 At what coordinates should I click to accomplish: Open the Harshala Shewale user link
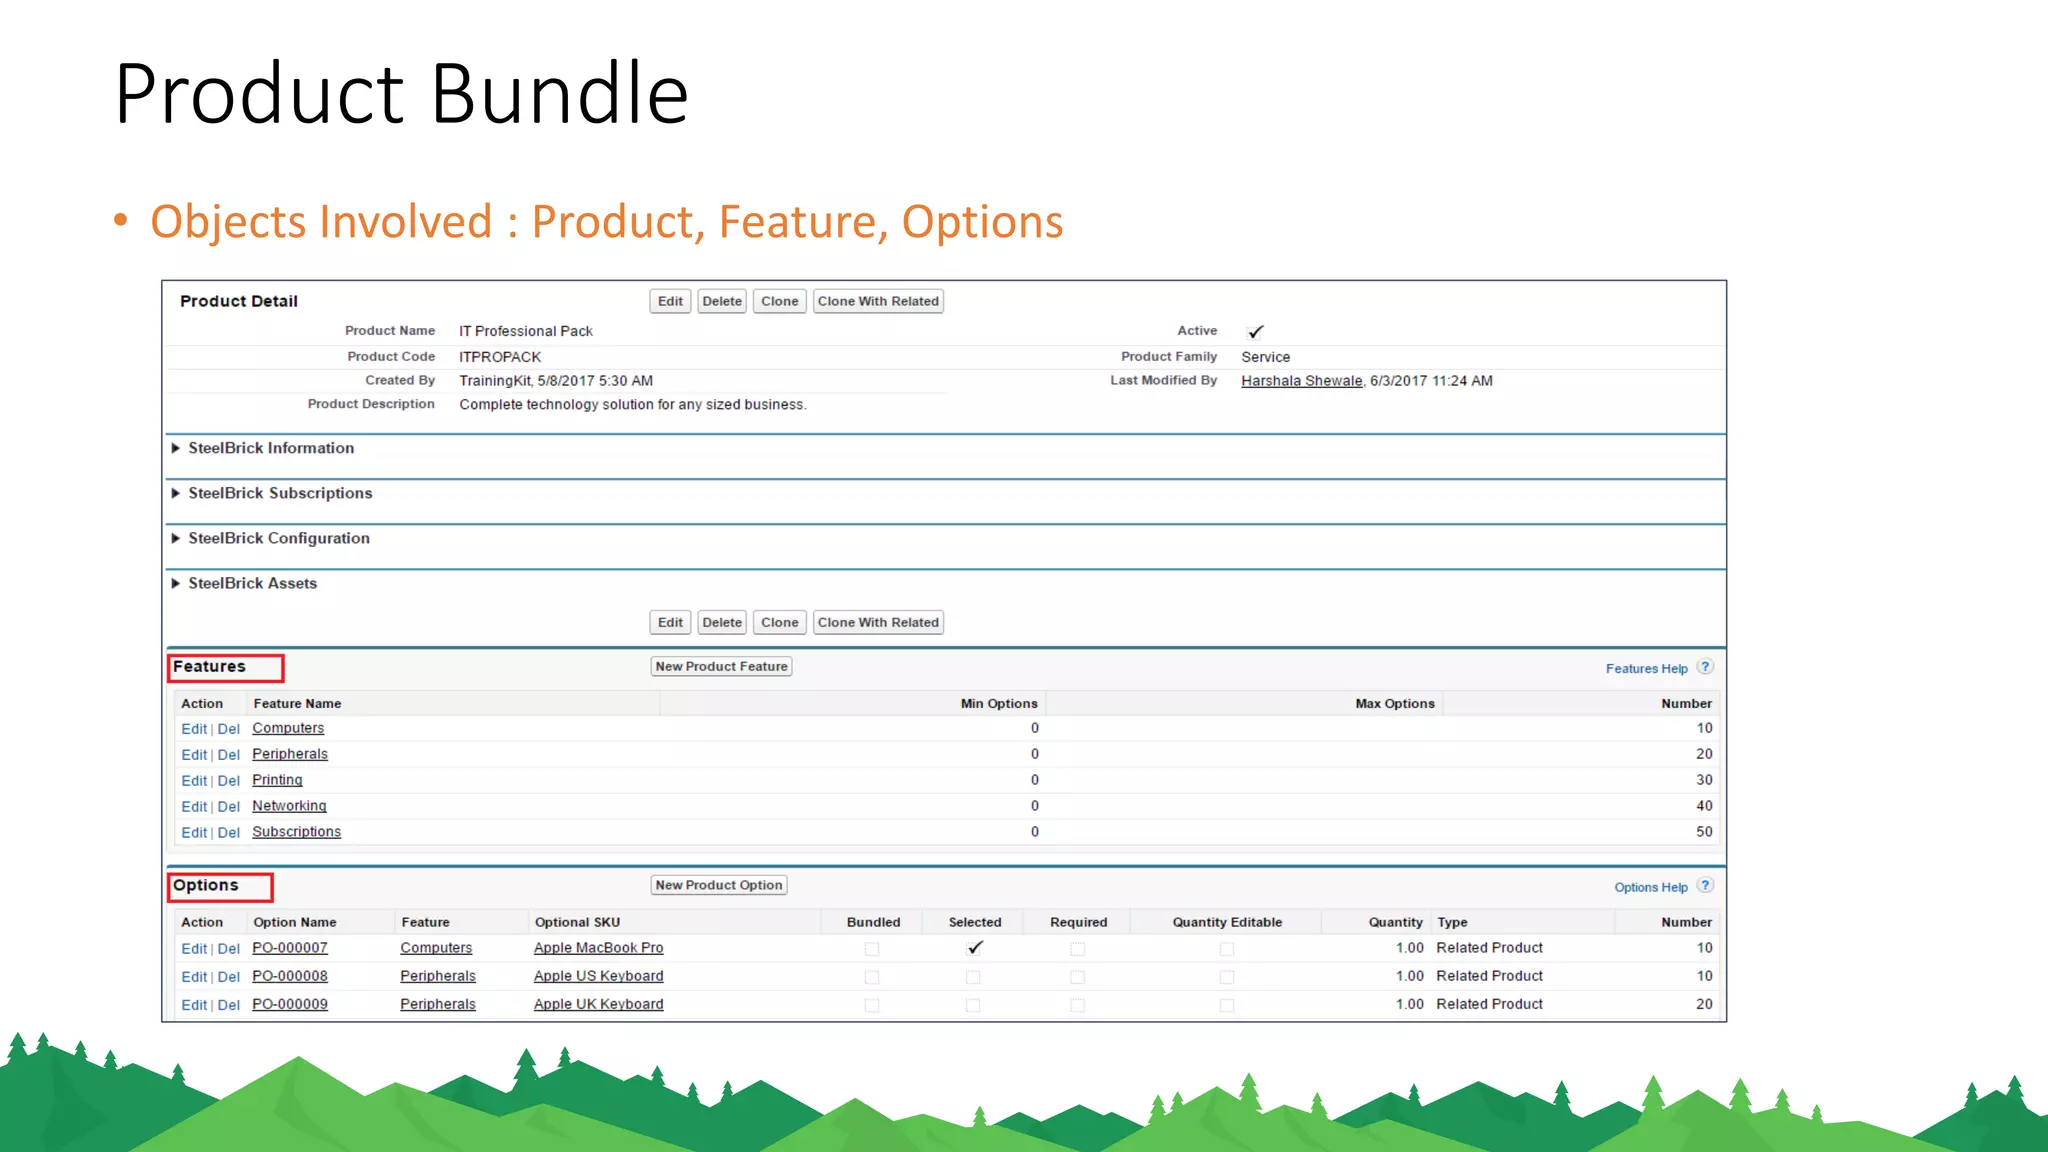pos(1302,381)
